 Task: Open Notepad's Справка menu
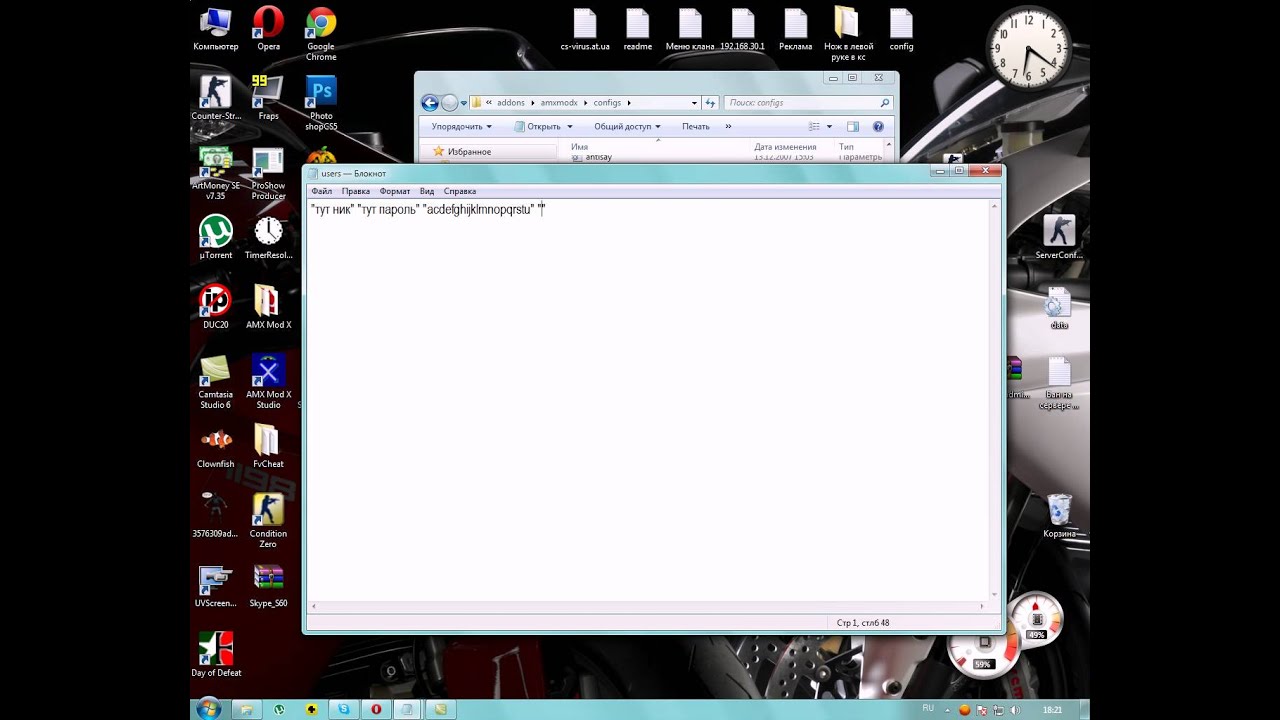(x=460, y=191)
